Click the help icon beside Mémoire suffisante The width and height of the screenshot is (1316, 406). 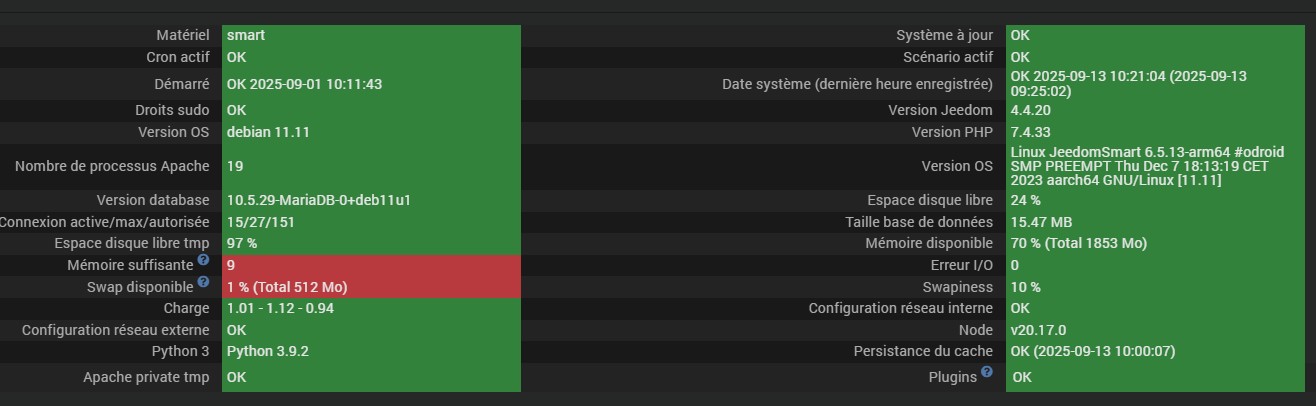pyautogui.click(x=203, y=260)
